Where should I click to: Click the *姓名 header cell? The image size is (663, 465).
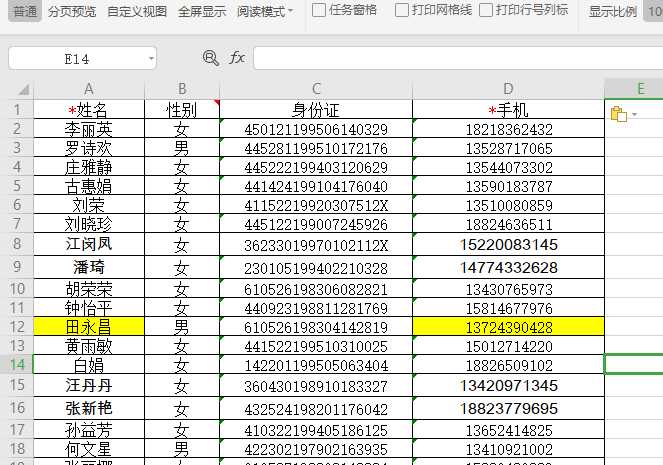coord(89,109)
